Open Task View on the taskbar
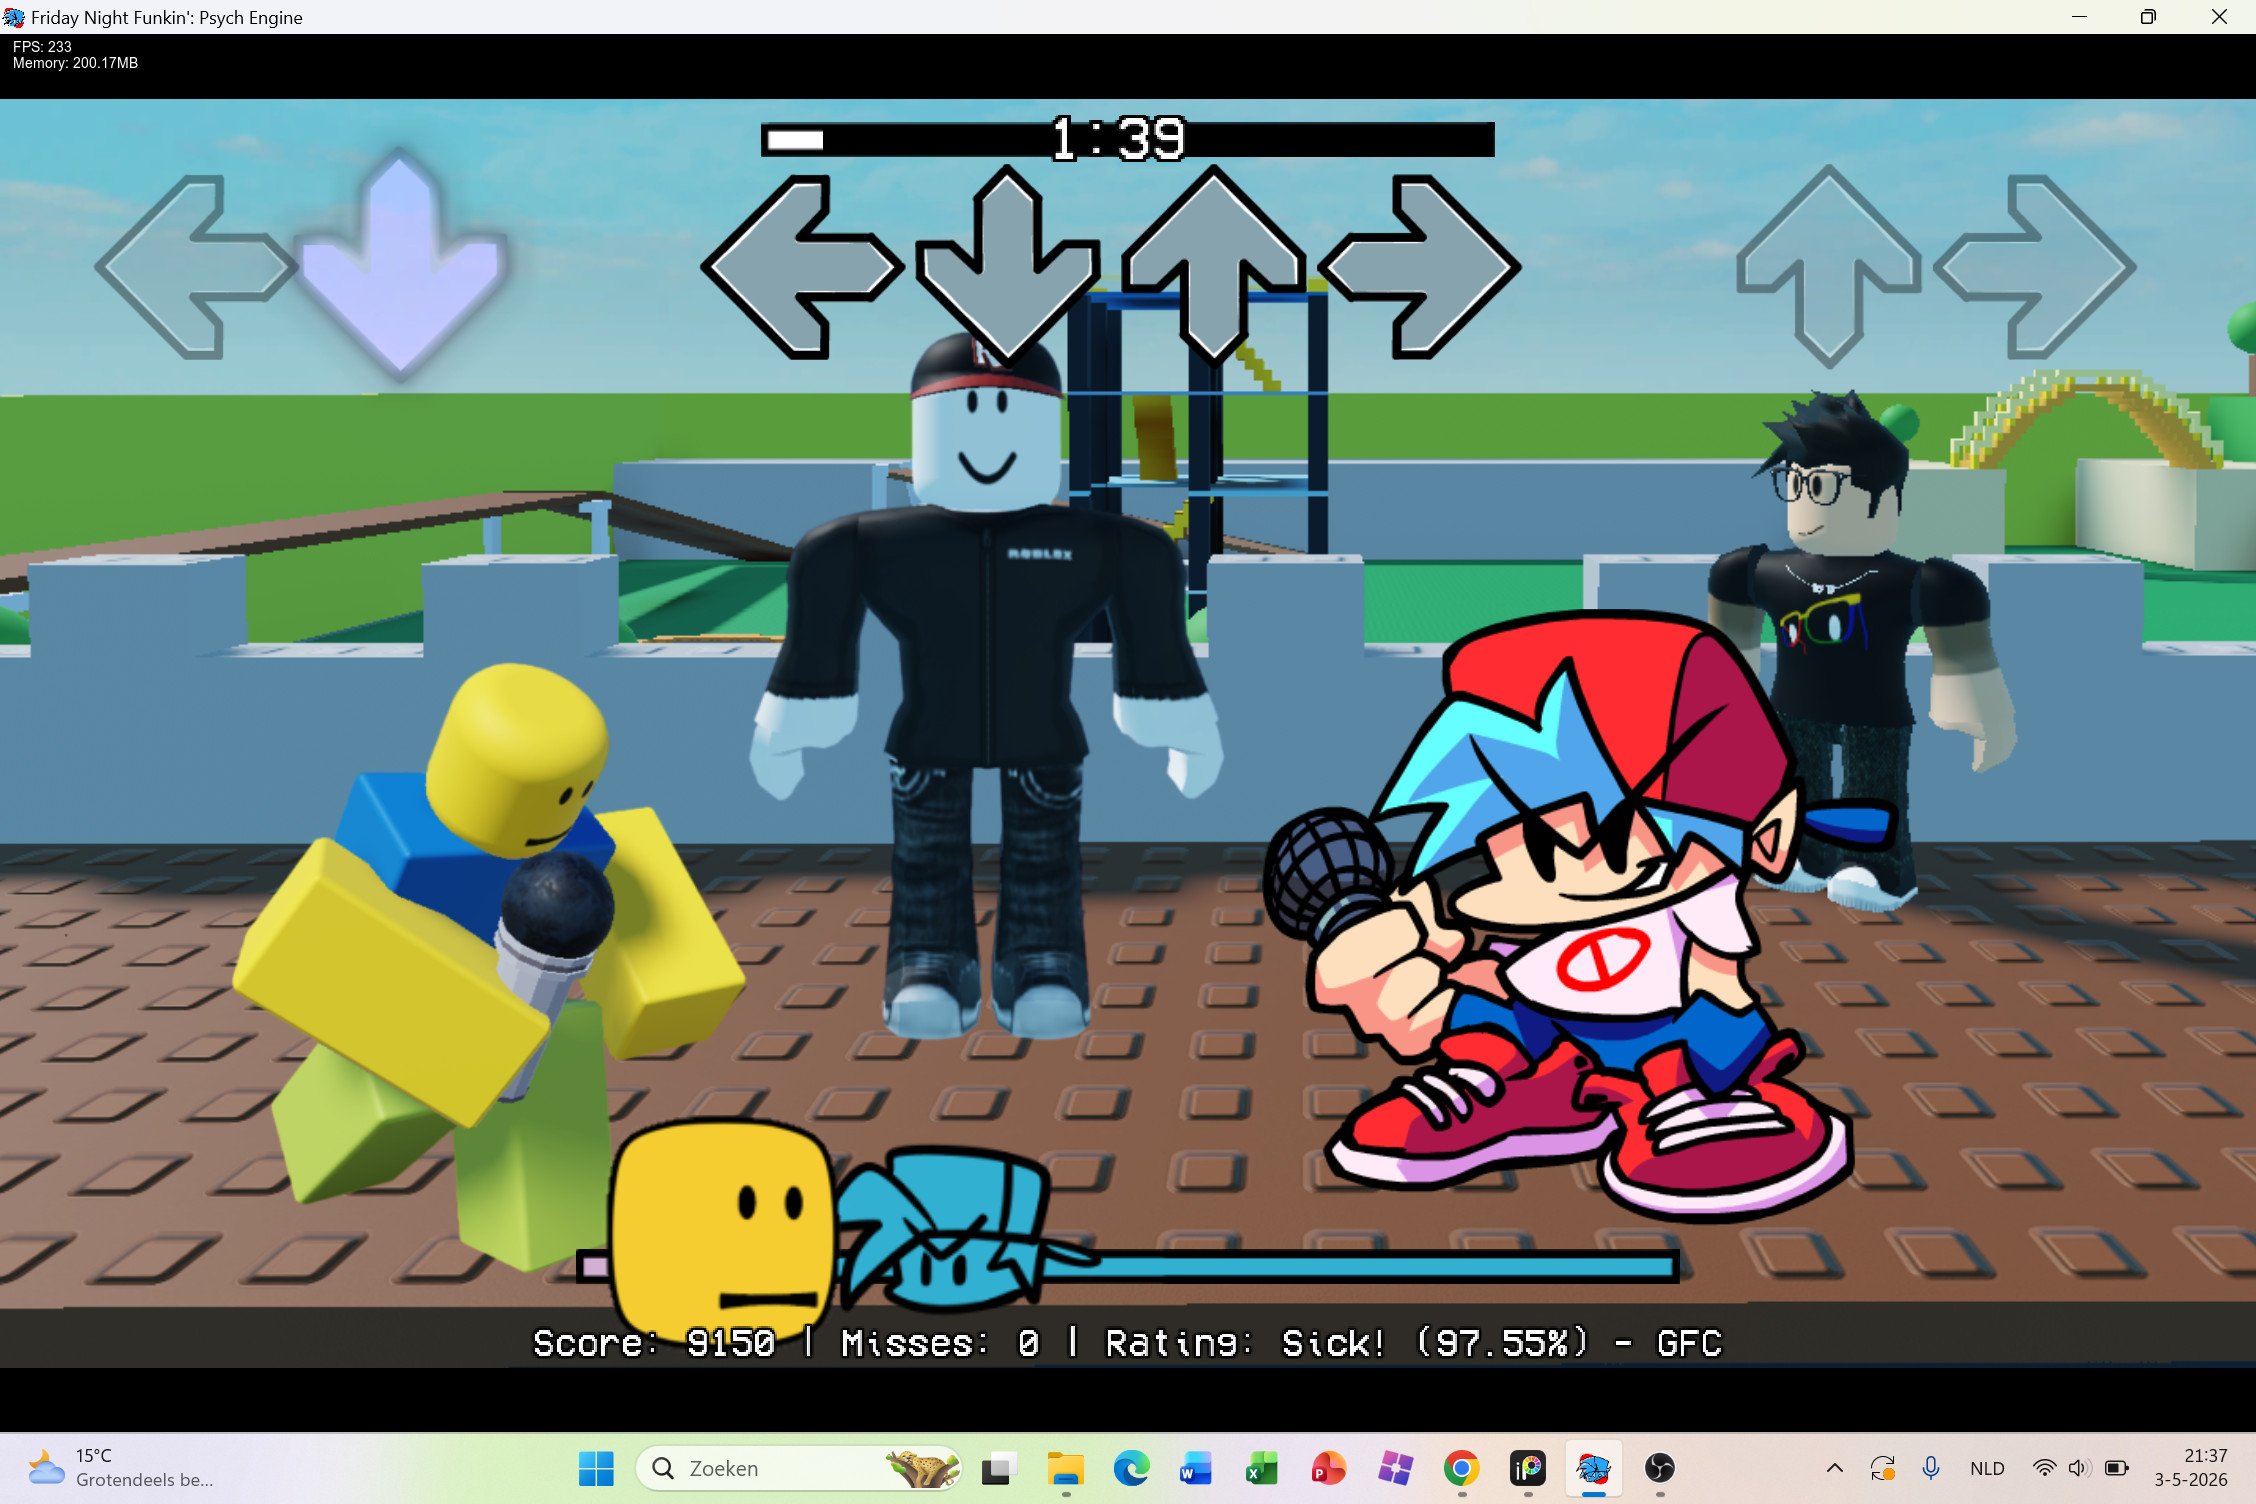The width and height of the screenshot is (2256, 1504). [998, 1468]
